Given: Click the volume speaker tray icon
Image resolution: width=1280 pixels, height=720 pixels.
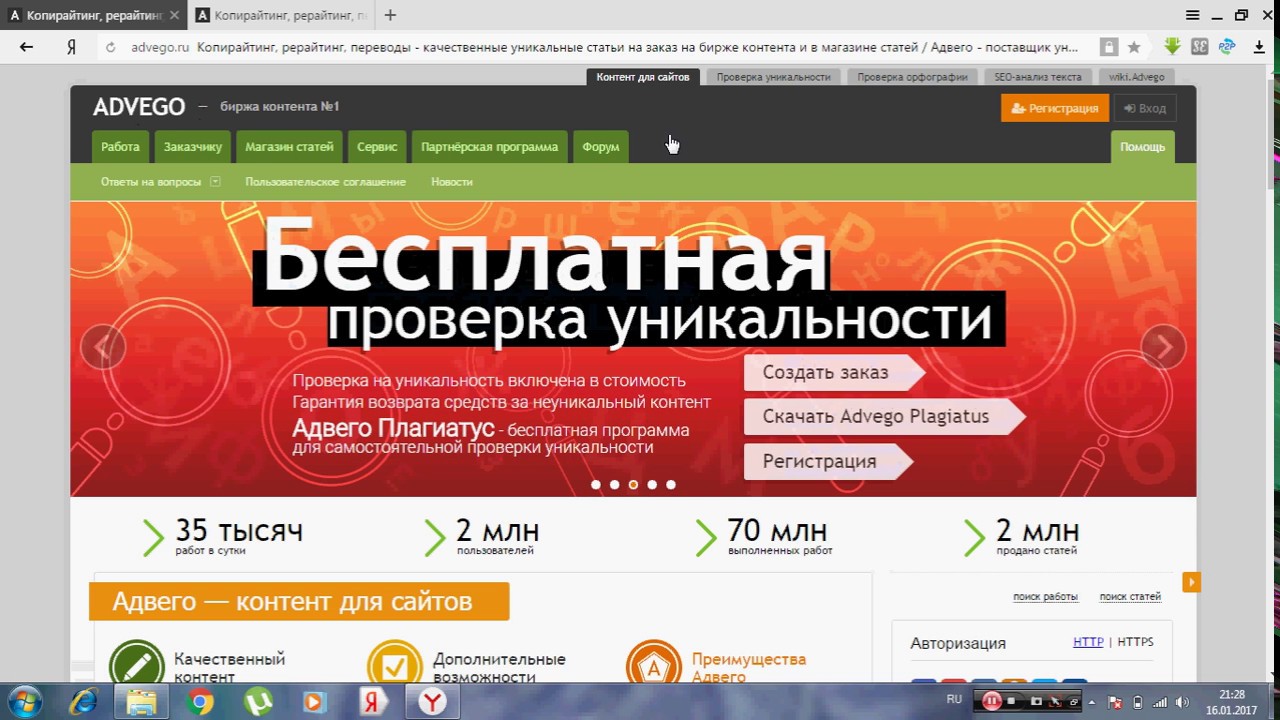Looking at the screenshot, I should (1182, 702).
